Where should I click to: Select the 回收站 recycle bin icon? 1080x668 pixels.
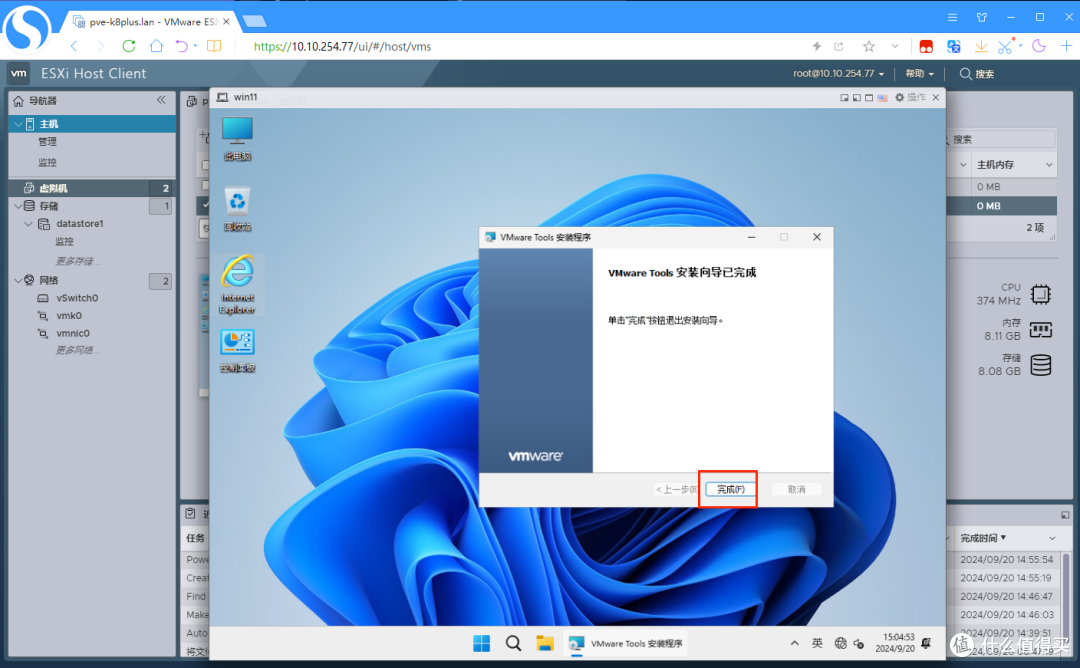(x=237, y=209)
